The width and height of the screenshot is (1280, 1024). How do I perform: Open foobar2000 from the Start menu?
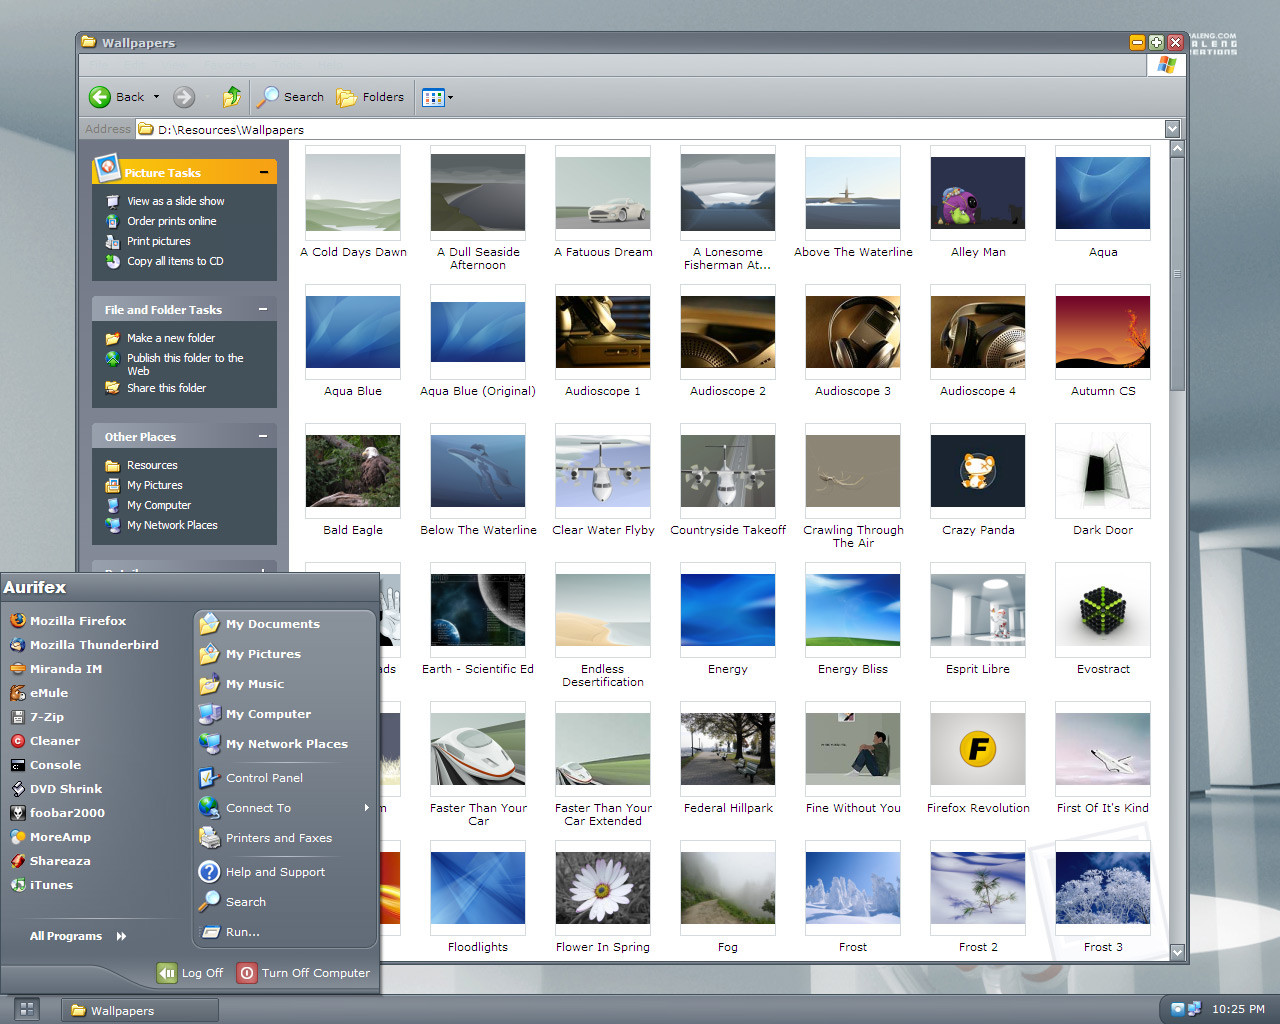click(x=66, y=813)
